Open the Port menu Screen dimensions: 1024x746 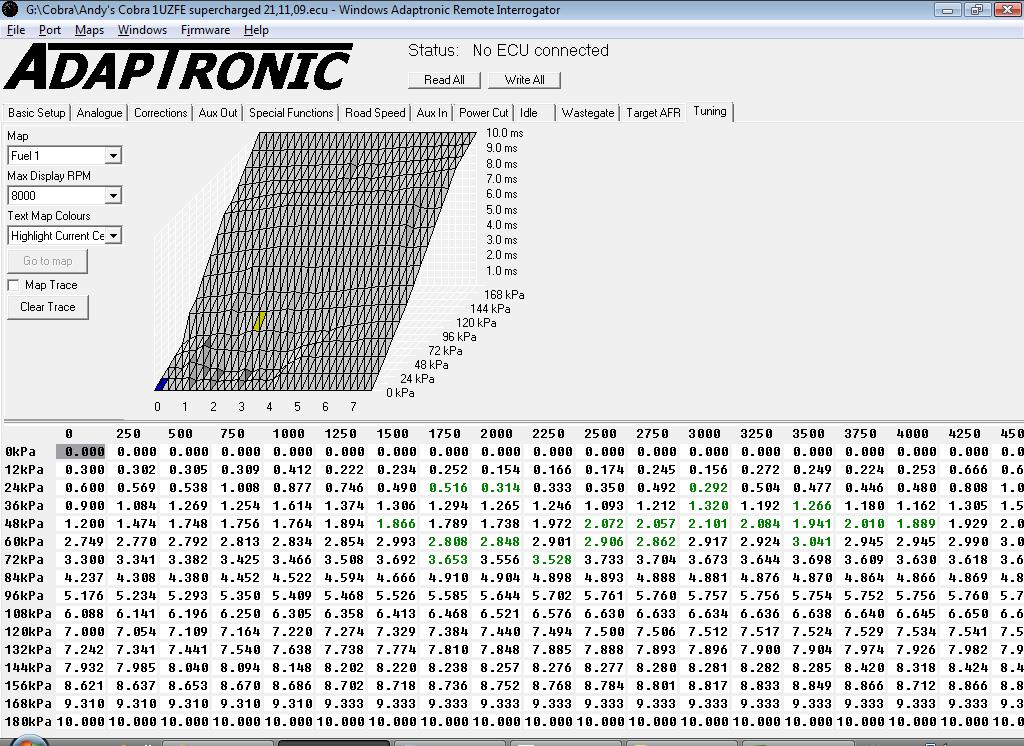(x=50, y=30)
